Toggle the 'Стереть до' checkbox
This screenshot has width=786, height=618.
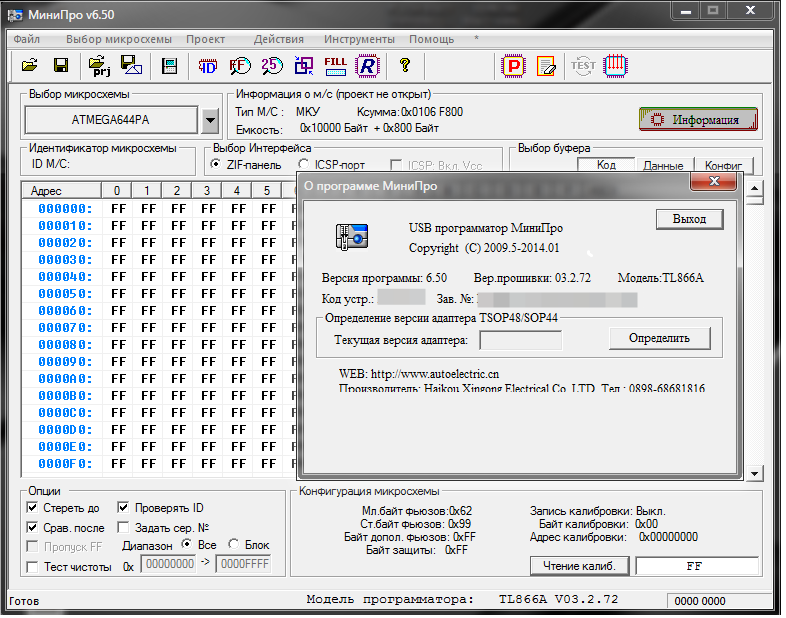click(x=33, y=508)
